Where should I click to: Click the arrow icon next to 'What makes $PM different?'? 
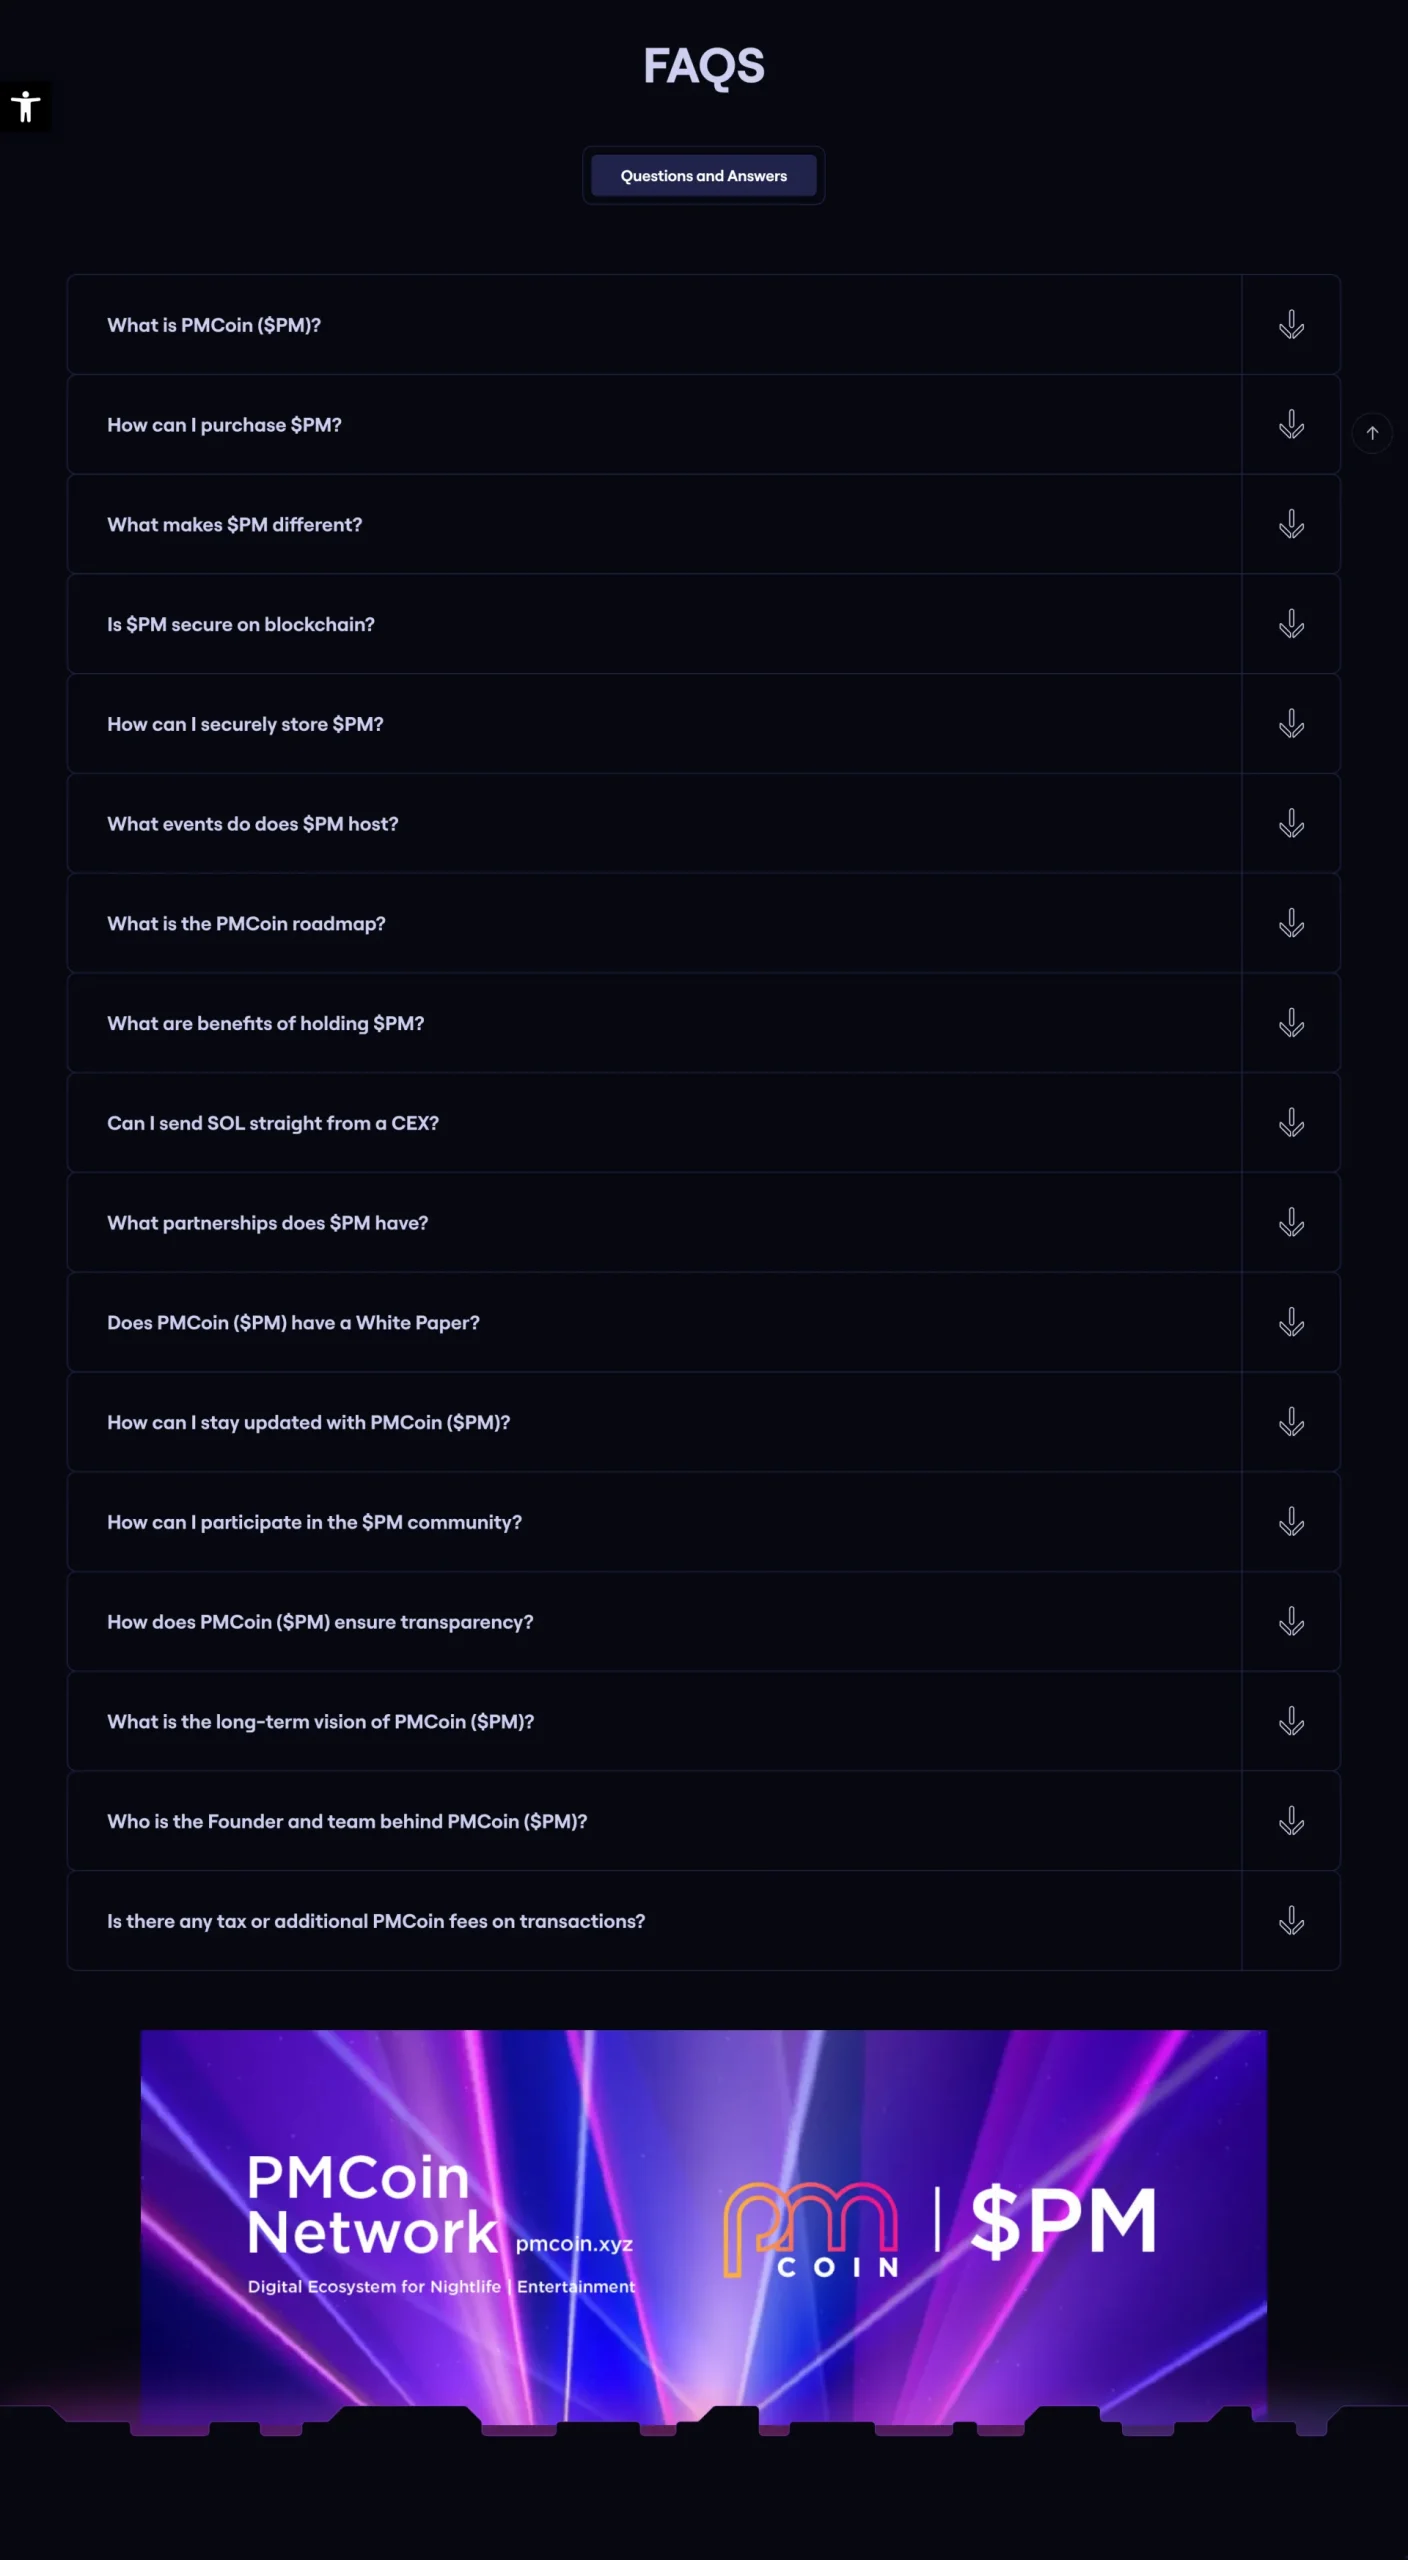(1291, 524)
